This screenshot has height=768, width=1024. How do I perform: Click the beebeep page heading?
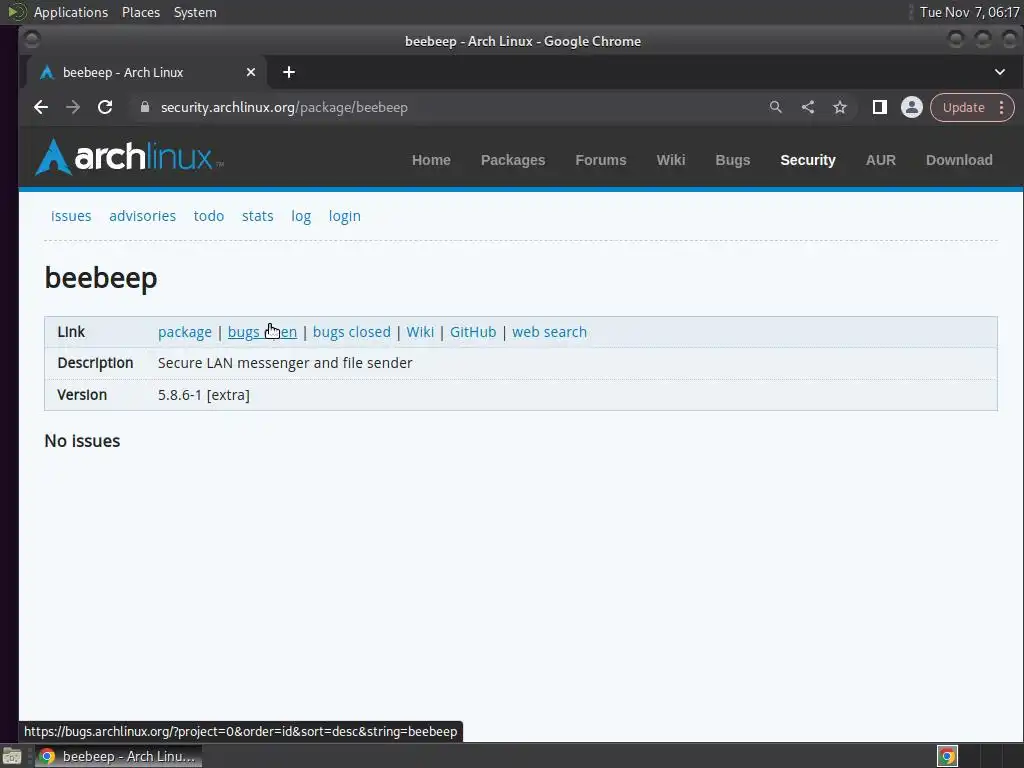pyautogui.click(x=101, y=278)
